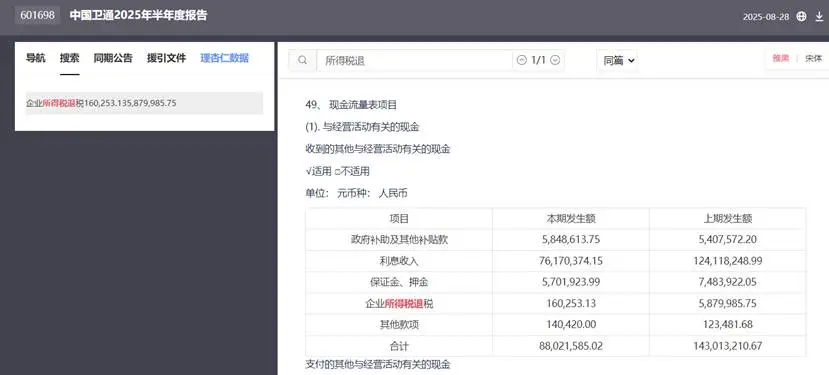Click the 保证金、押金 row label
Screen dimensions: 829x375
coord(399,282)
